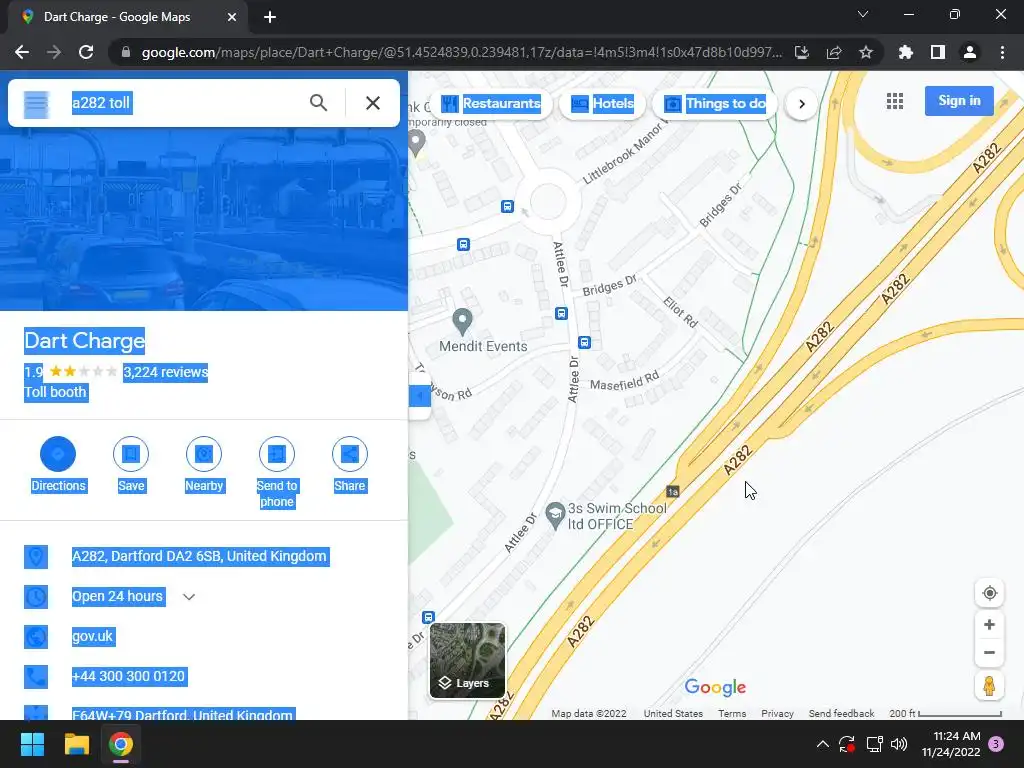
Task: Search Nearby places
Action: point(204,464)
